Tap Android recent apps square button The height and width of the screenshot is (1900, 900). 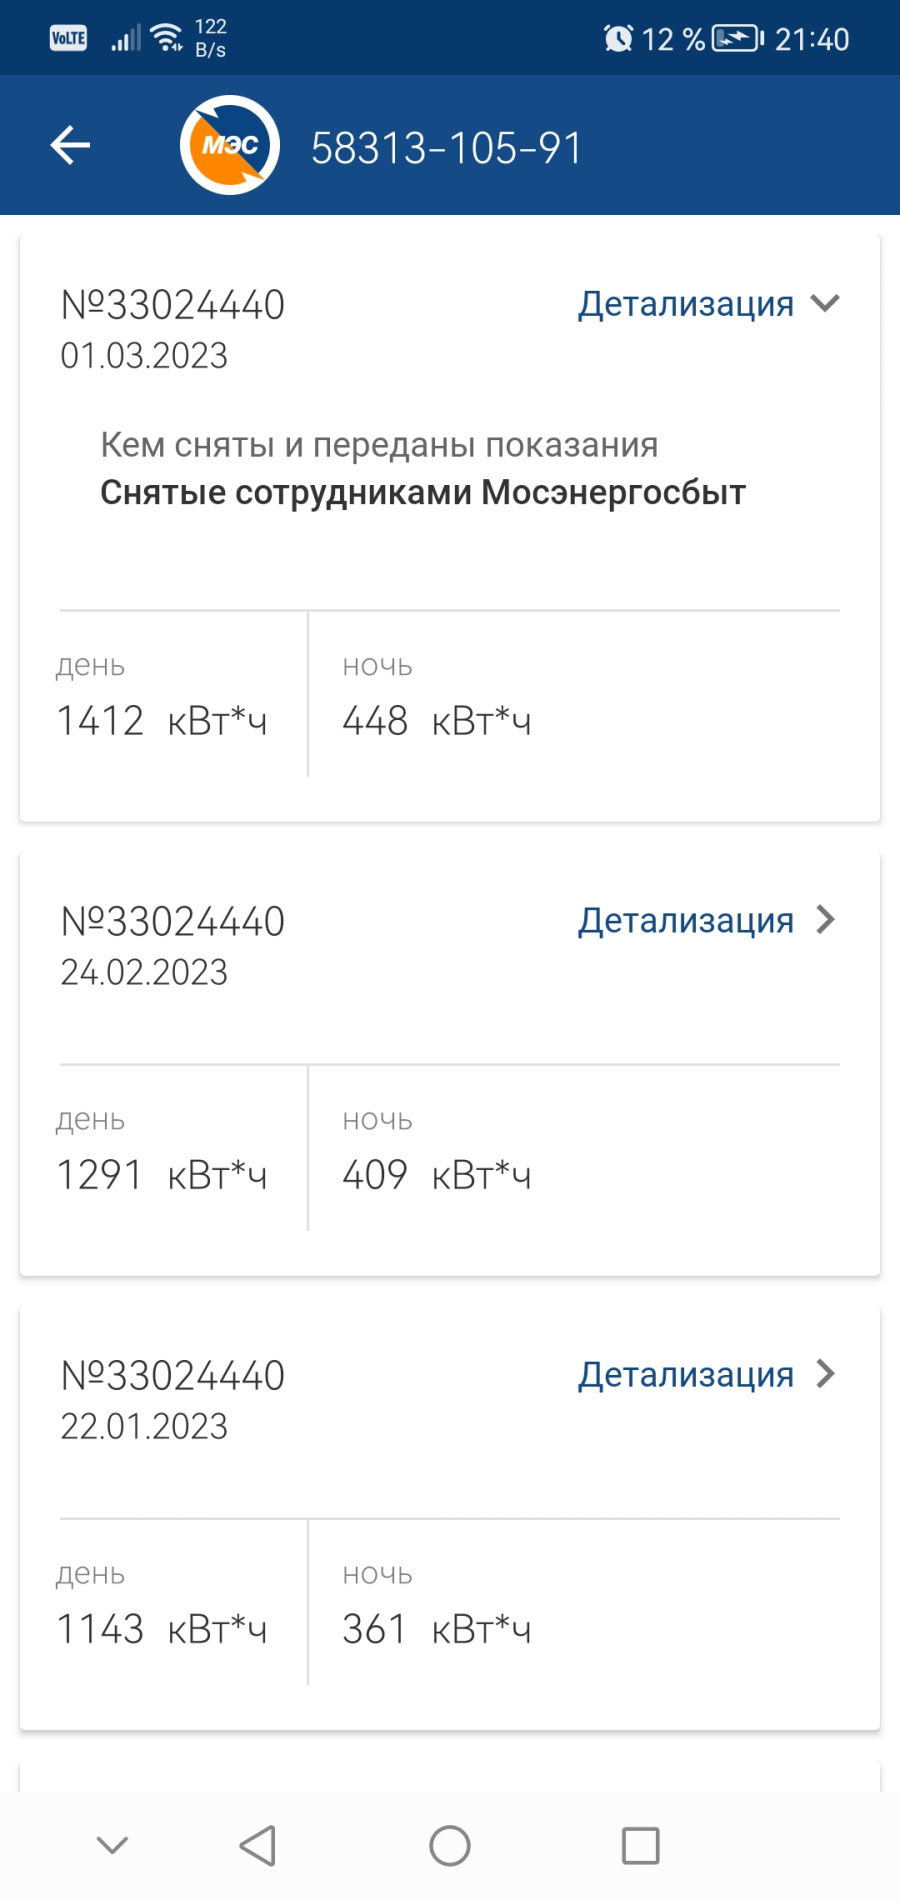[640, 1846]
